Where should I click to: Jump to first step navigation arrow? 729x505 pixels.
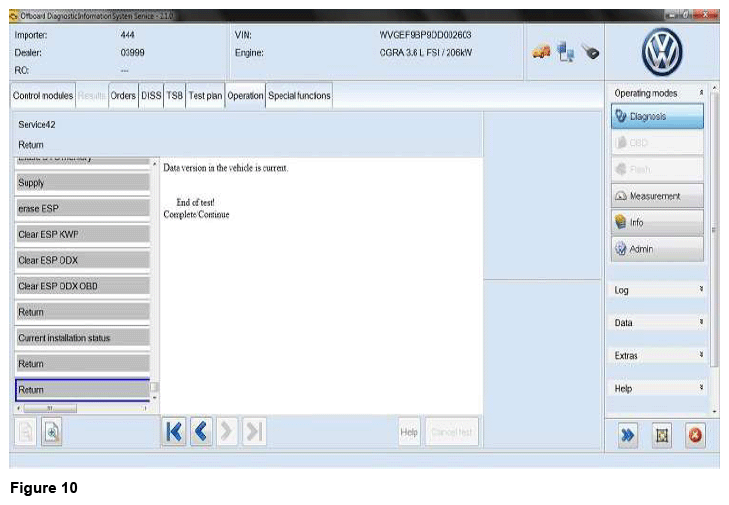(x=174, y=432)
